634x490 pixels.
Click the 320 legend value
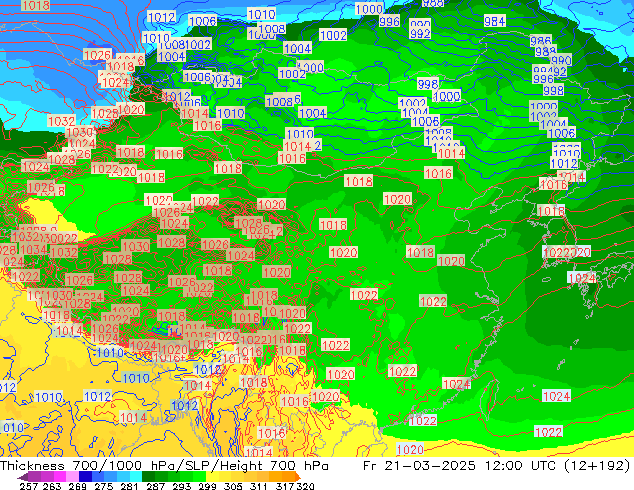(305, 486)
